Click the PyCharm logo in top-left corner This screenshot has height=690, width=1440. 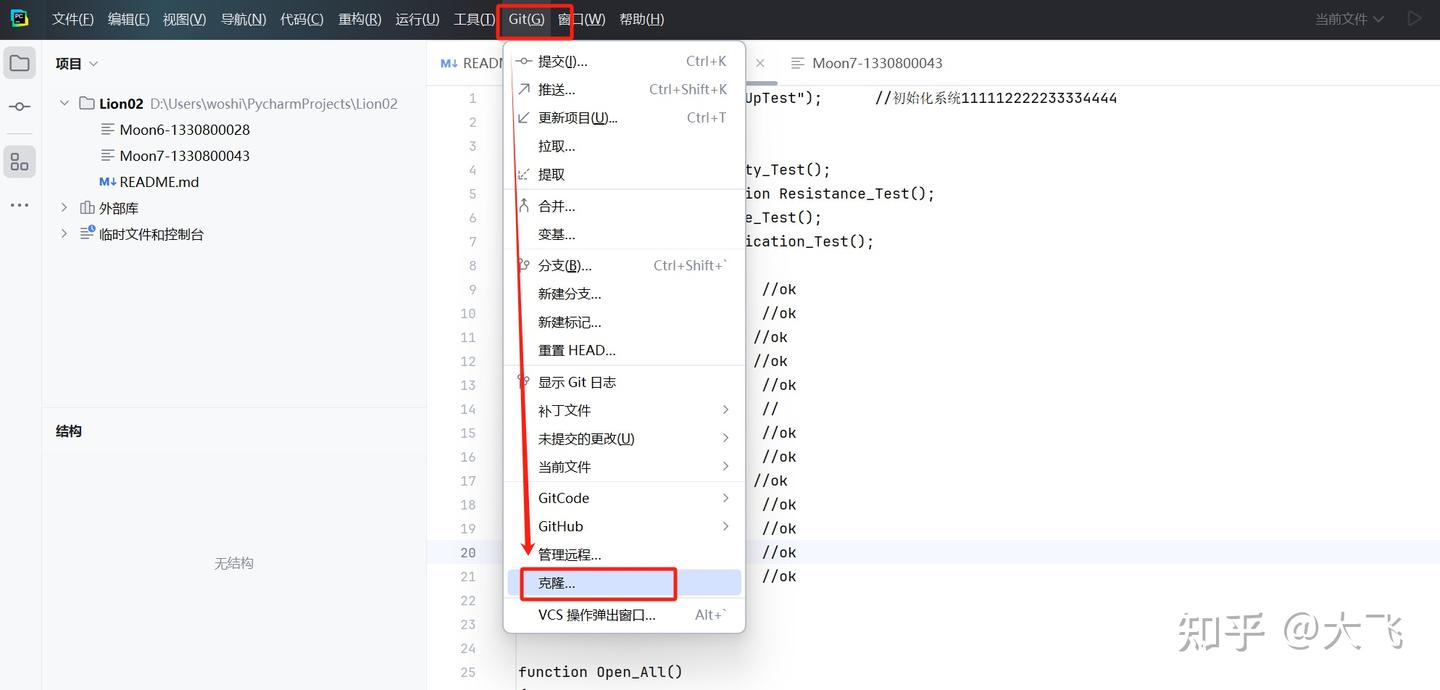point(19,18)
